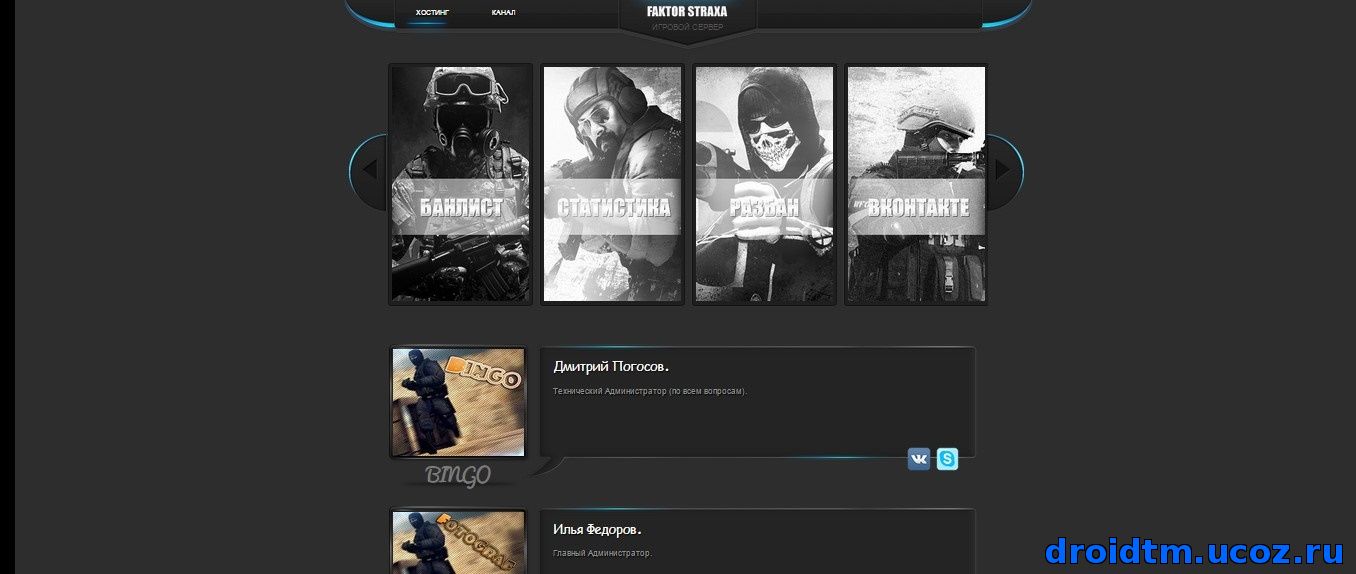Screen dimensions: 1356x574
Task: Open the СТАТИСТИКА card
Action: (x=613, y=184)
